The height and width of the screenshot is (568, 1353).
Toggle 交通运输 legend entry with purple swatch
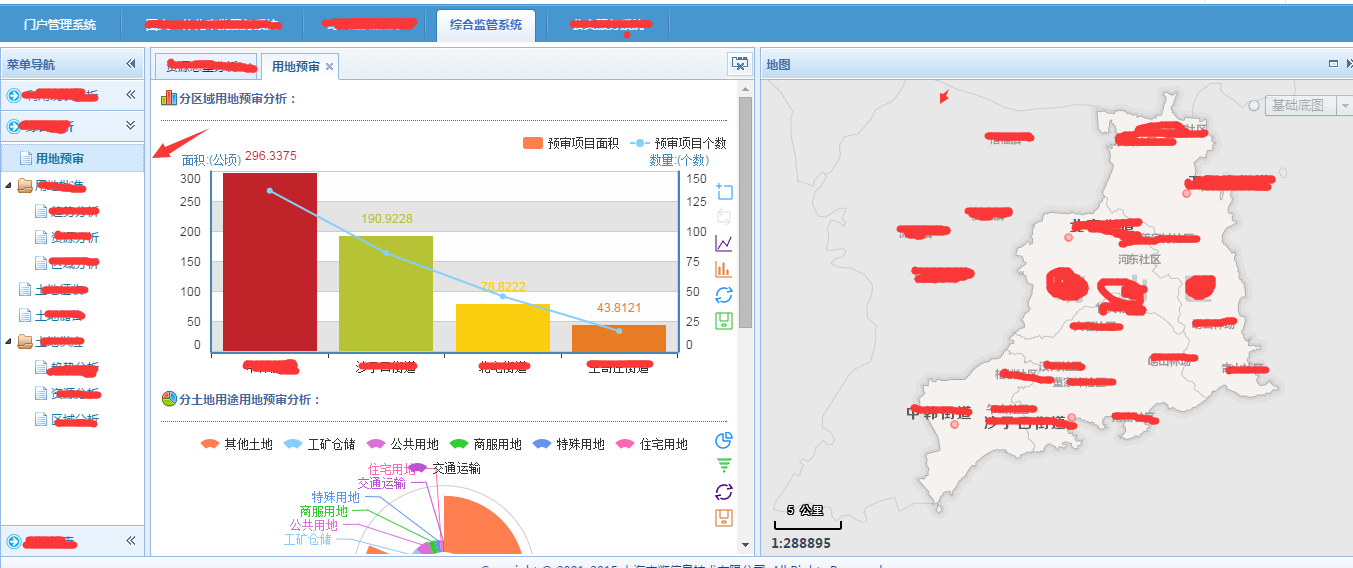click(445, 468)
